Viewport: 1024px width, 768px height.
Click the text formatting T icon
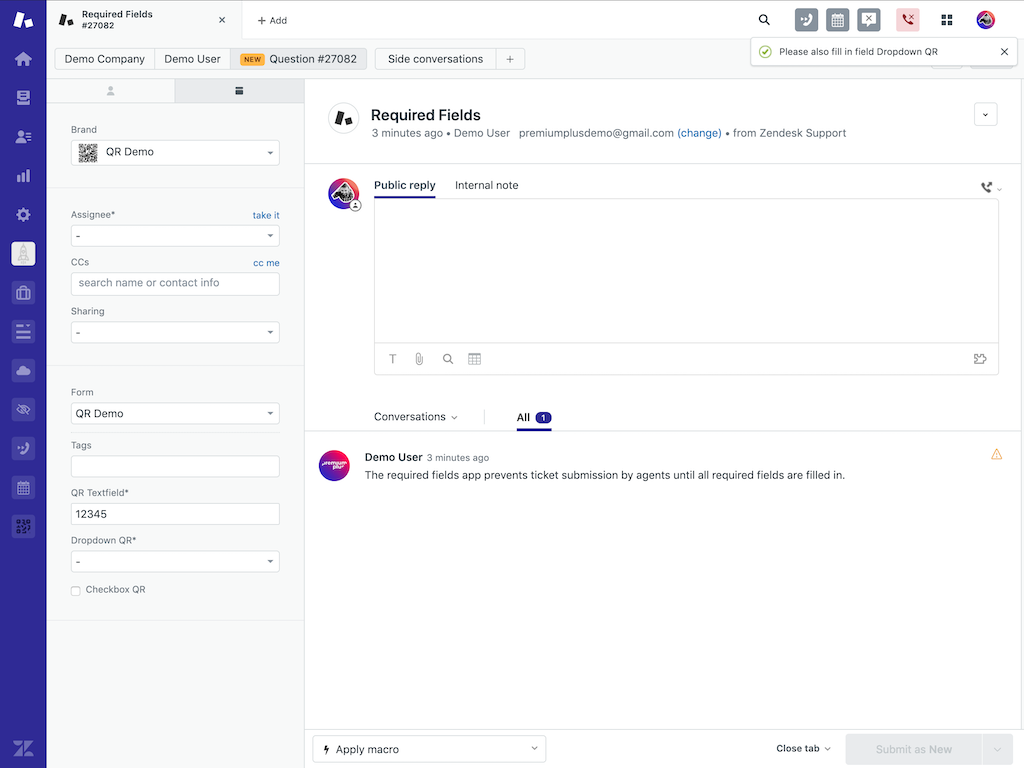click(x=393, y=359)
